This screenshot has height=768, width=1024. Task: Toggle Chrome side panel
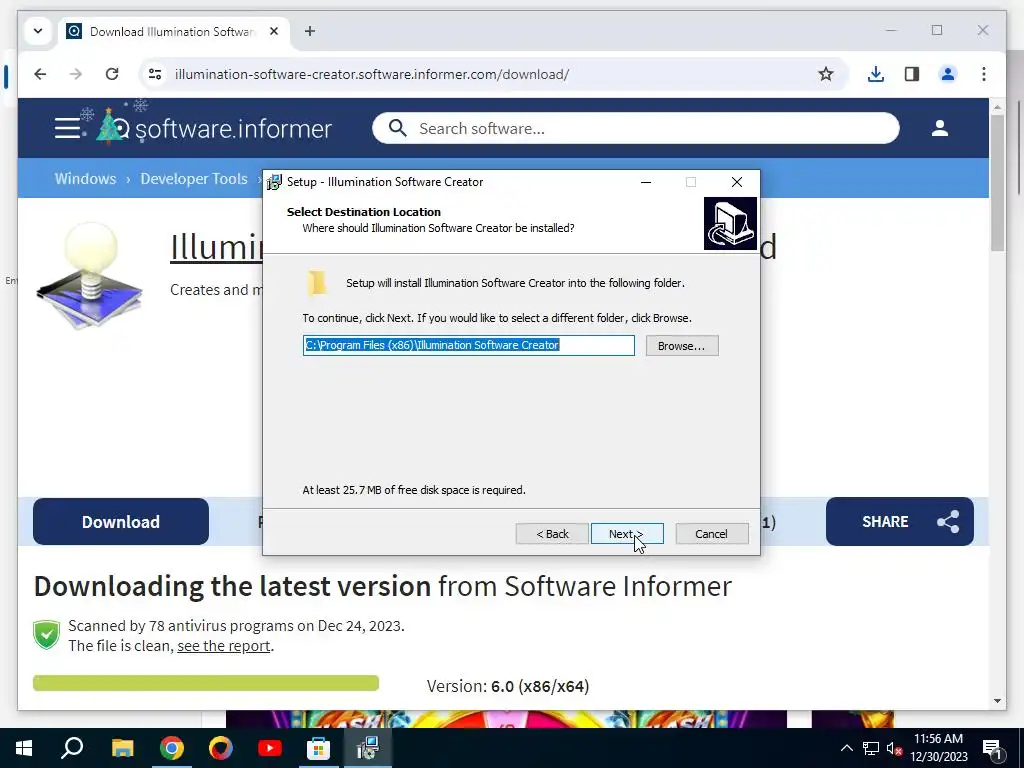point(912,74)
